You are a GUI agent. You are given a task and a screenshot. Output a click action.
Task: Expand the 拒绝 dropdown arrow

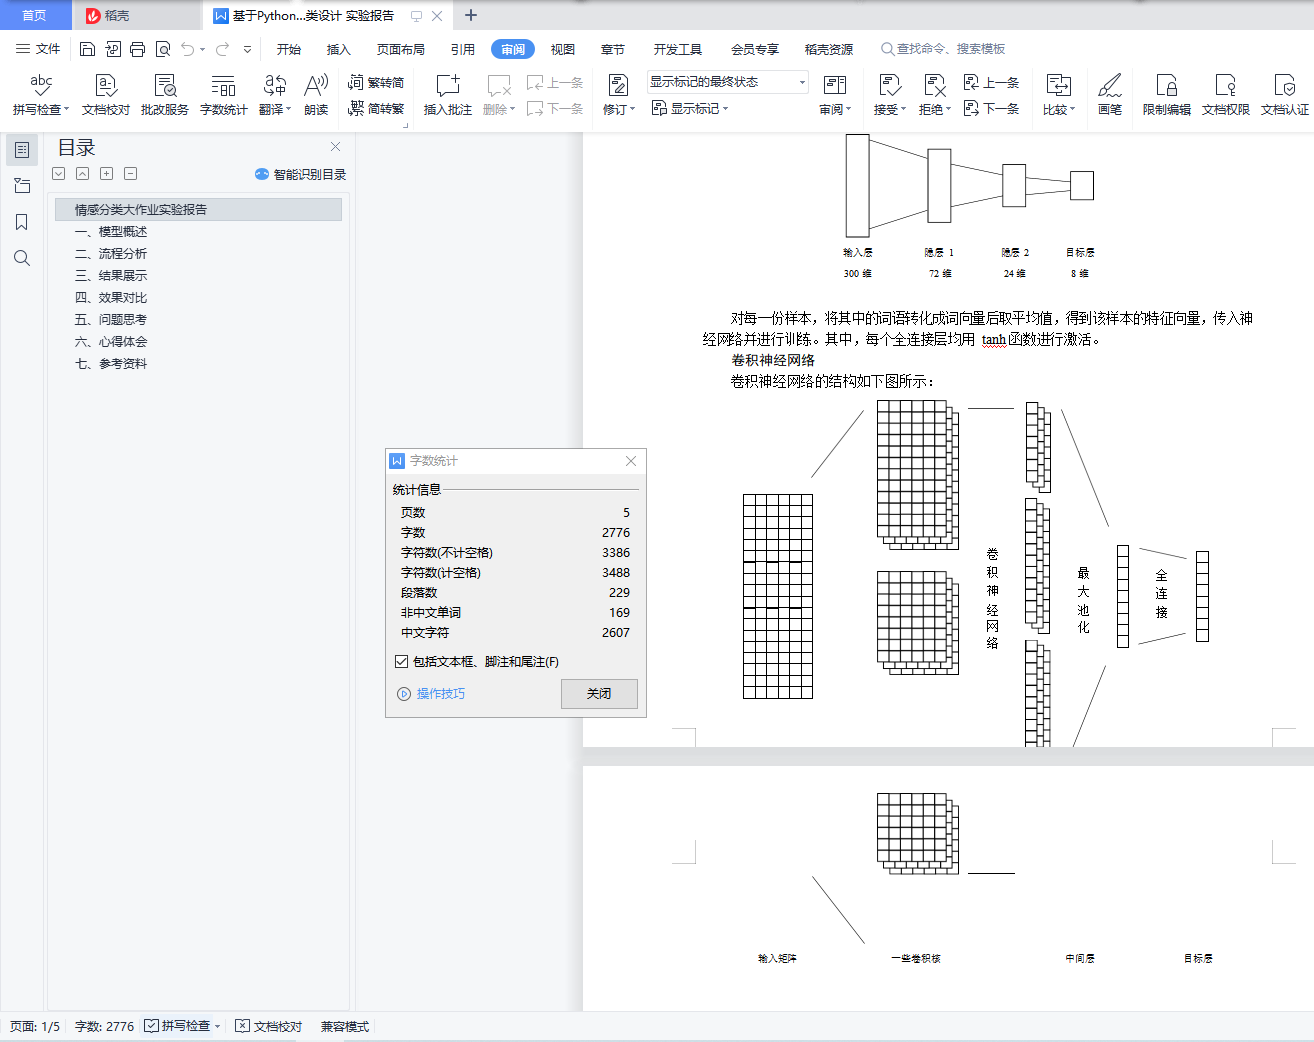[x=948, y=110]
